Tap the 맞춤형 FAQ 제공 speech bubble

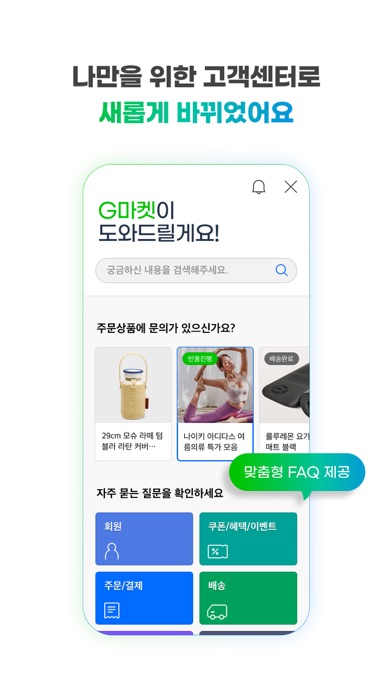coord(297,472)
